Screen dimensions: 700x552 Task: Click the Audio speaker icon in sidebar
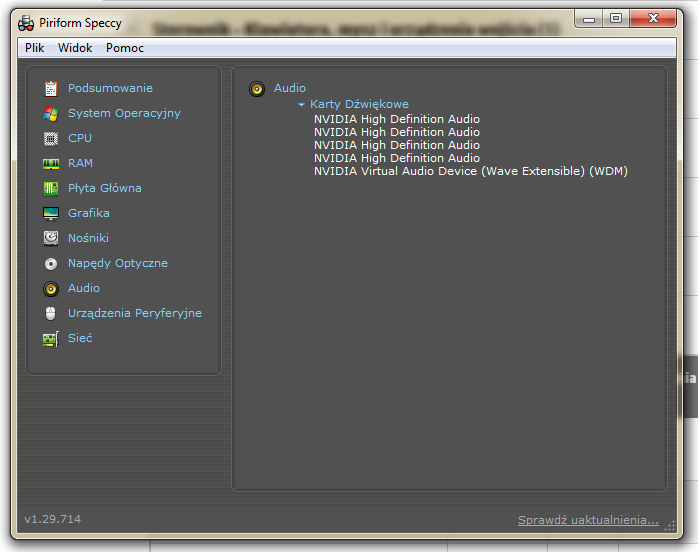point(51,289)
